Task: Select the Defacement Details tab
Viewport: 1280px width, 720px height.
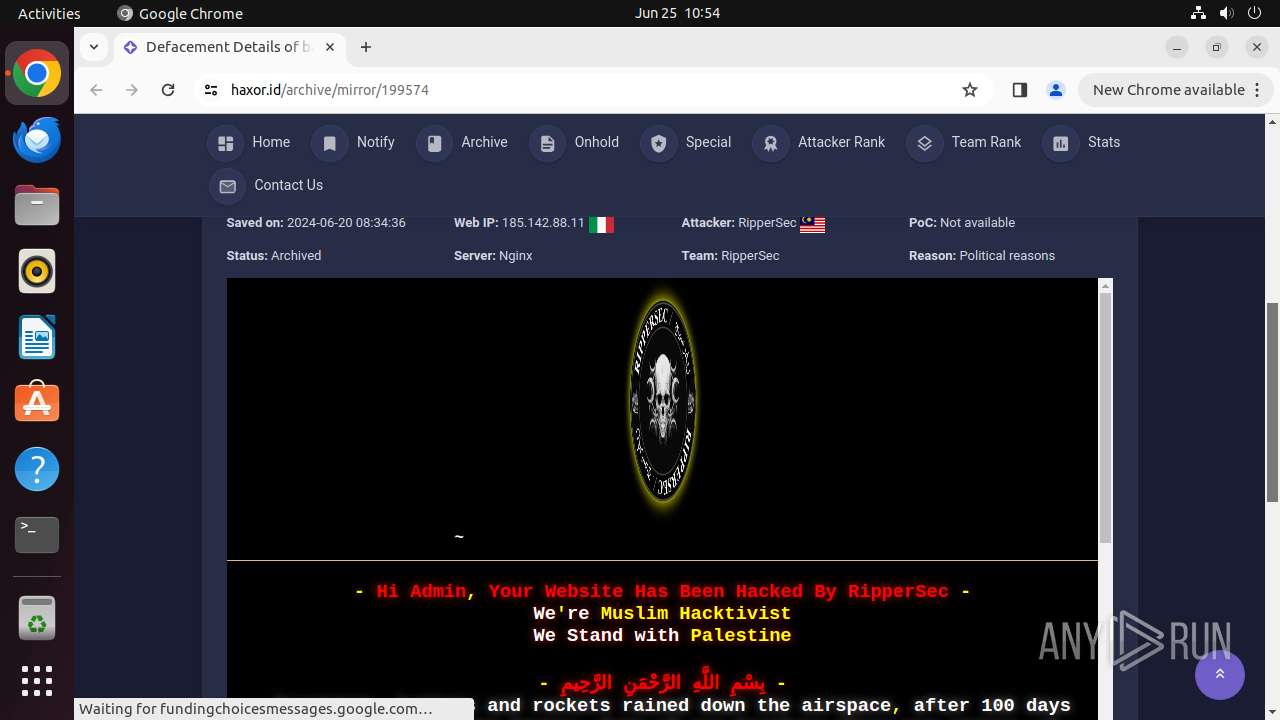Action: 228,47
